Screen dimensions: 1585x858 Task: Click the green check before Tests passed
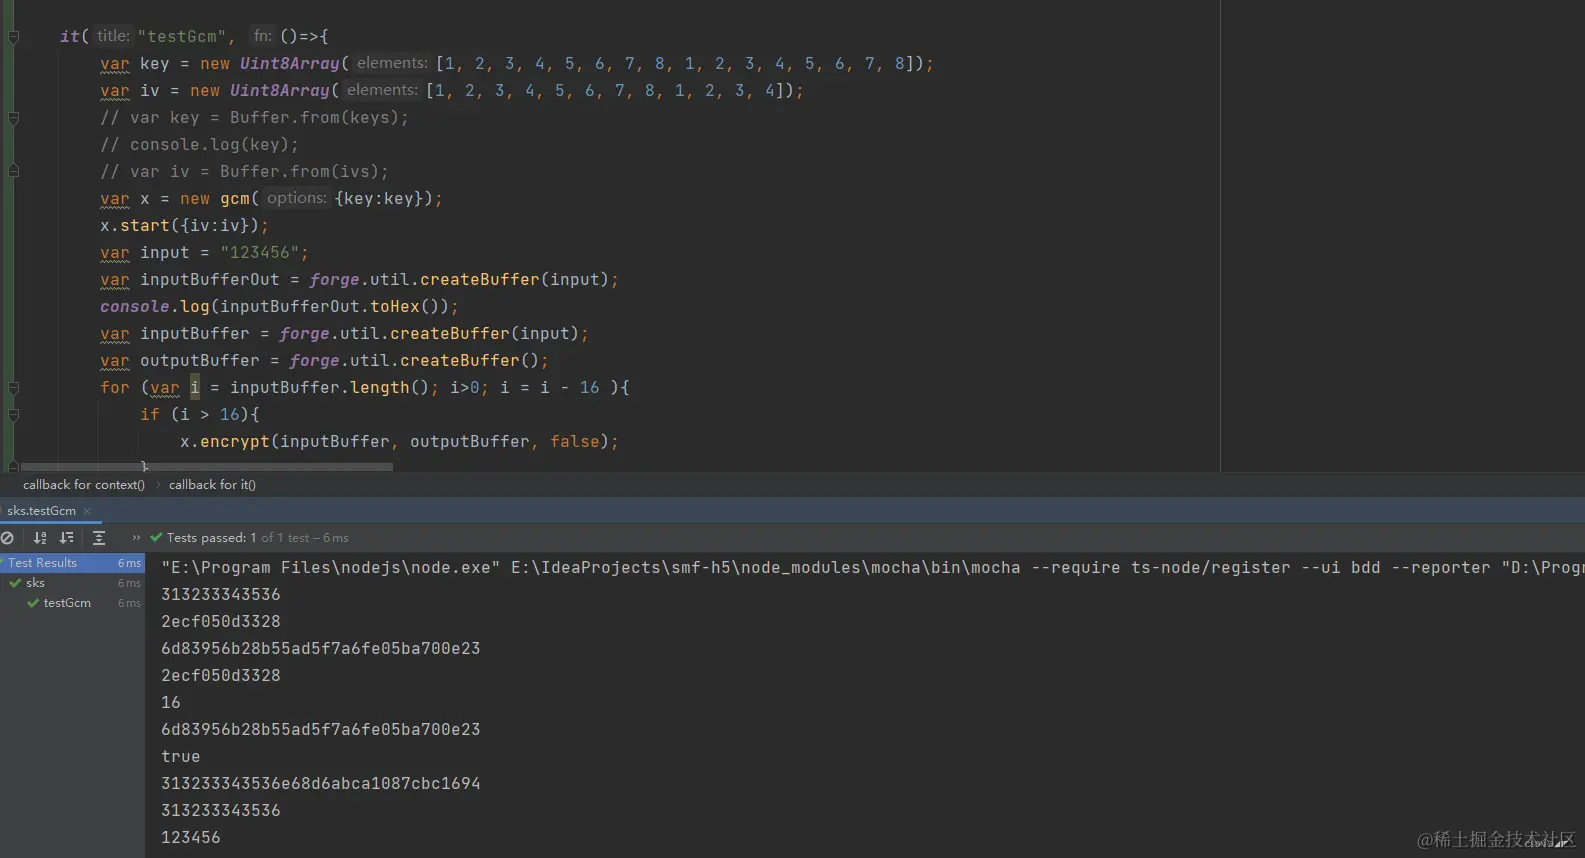tap(156, 538)
